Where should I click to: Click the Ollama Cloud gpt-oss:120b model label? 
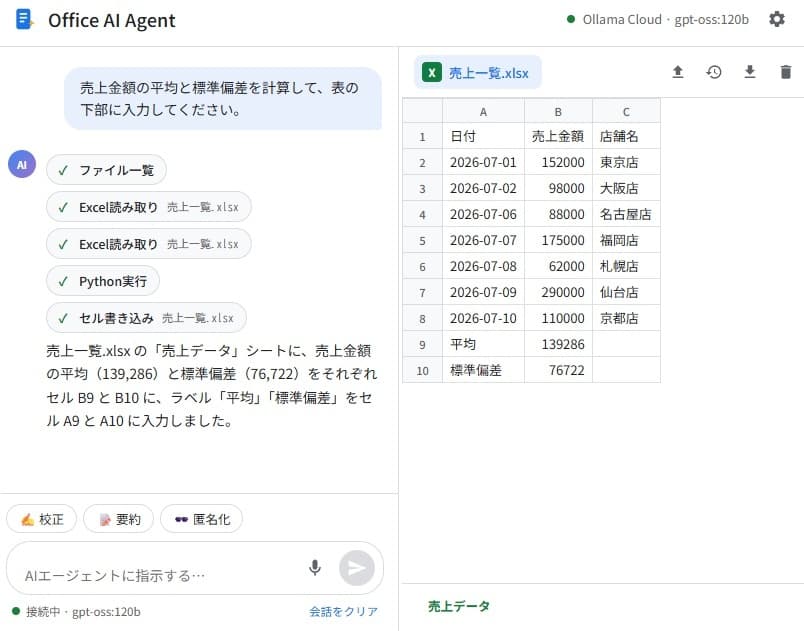(x=666, y=19)
